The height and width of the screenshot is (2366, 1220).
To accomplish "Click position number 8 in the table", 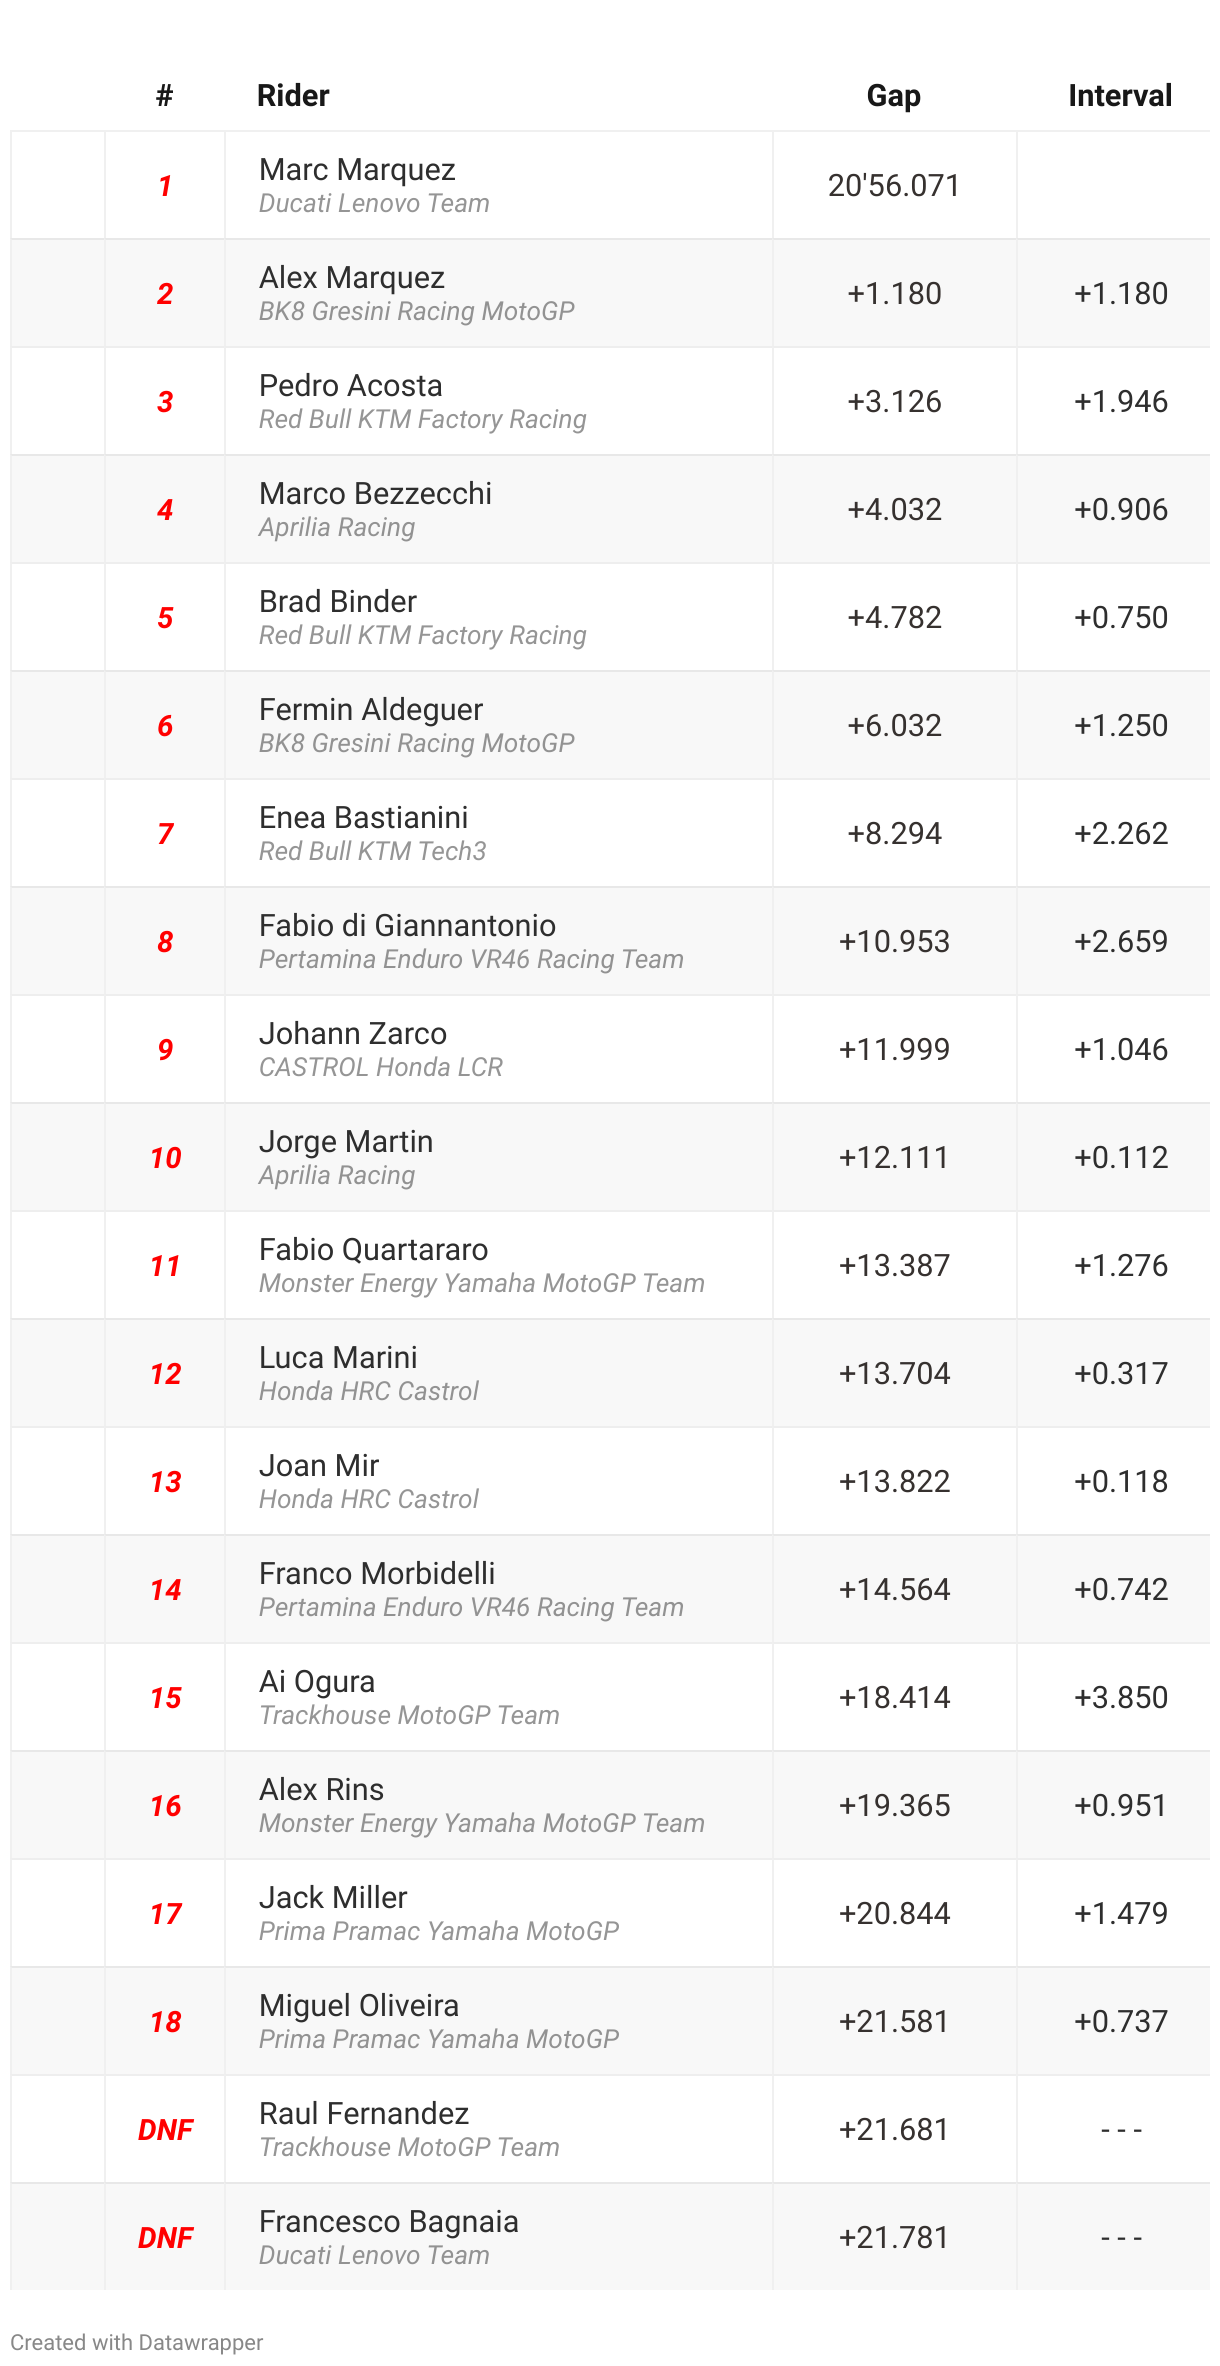I will point(165,942).
